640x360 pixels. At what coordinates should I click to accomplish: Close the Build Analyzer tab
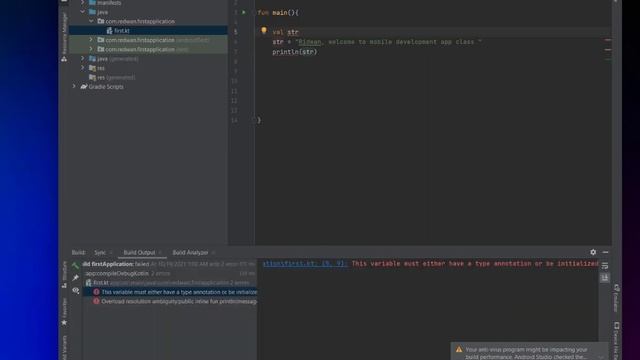point(213,253)
